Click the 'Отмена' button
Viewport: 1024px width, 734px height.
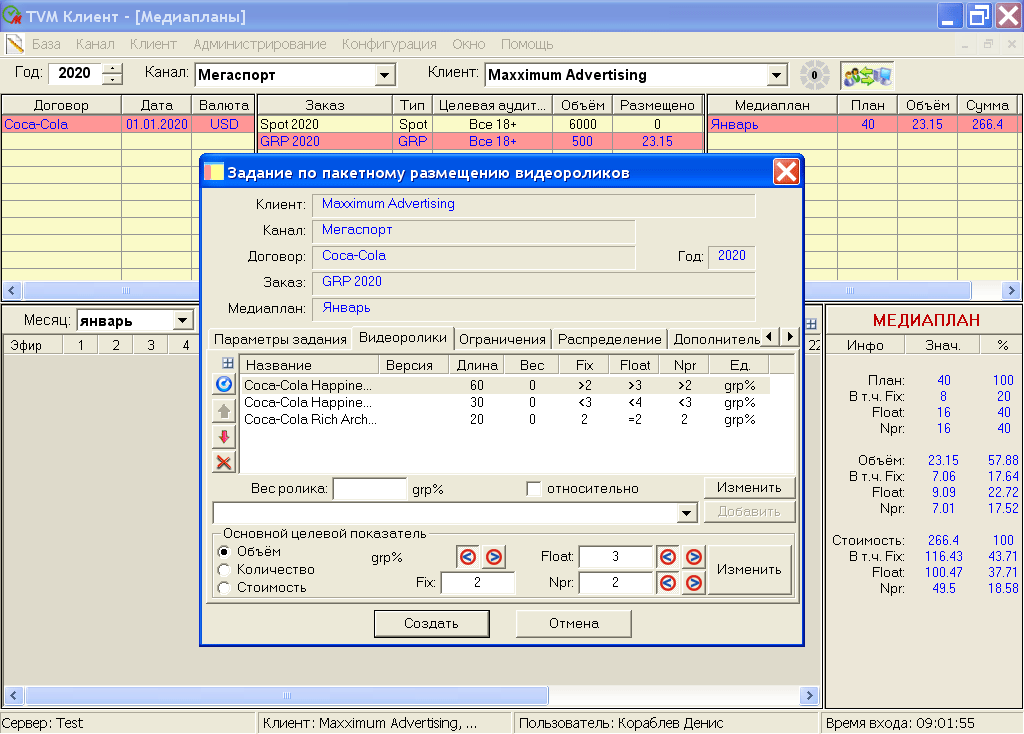[574, 623]
